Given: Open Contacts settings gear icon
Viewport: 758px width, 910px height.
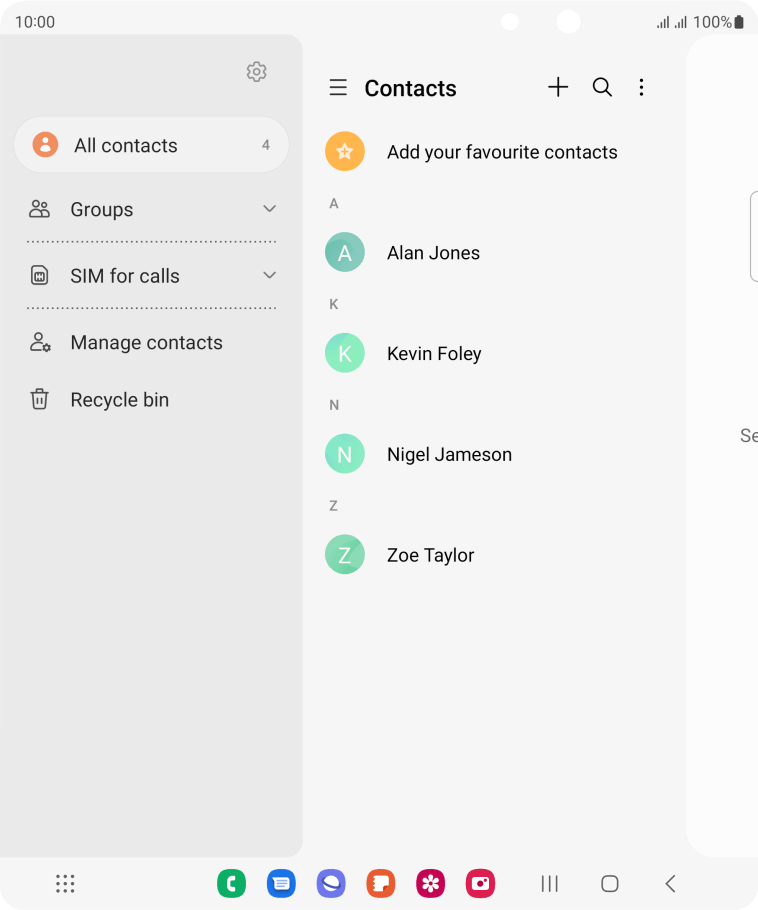Looking at the screenshot, I should point(257,72).
